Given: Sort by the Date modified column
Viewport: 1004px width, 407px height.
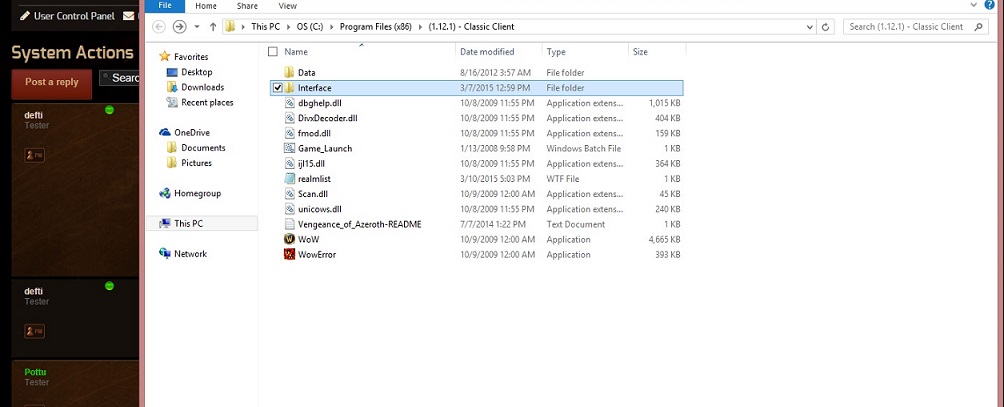Looking at the screenshot, I should click(487, 52).
